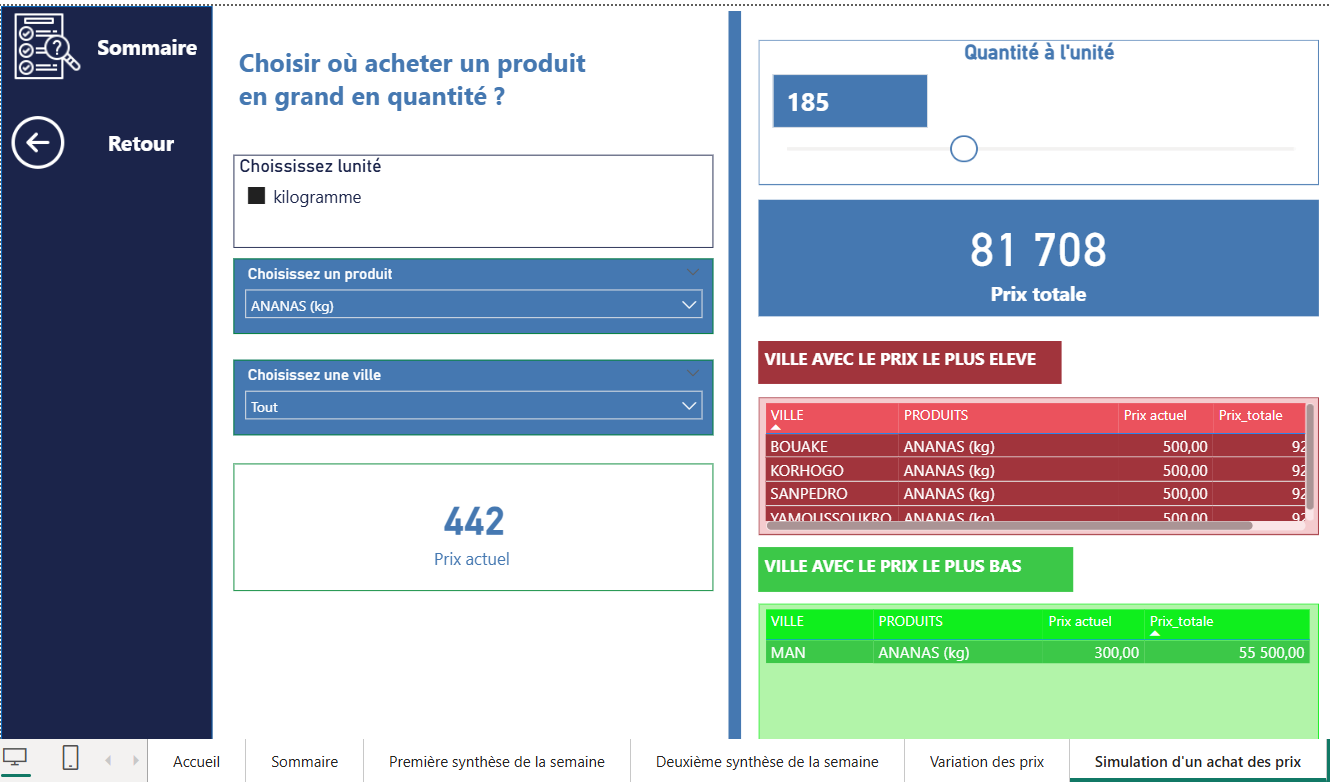Switch to mobile layout view icon

pyautogui.click(x=71, y=758)
